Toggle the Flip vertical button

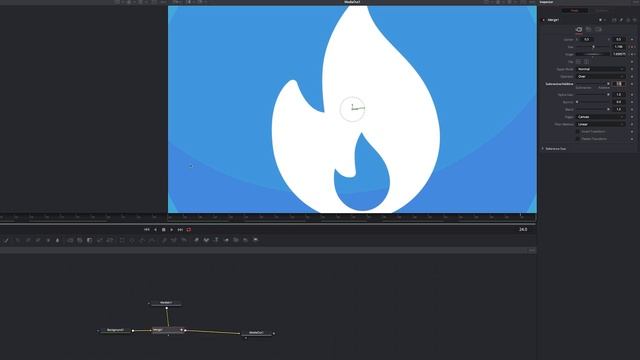pos(587,62)
